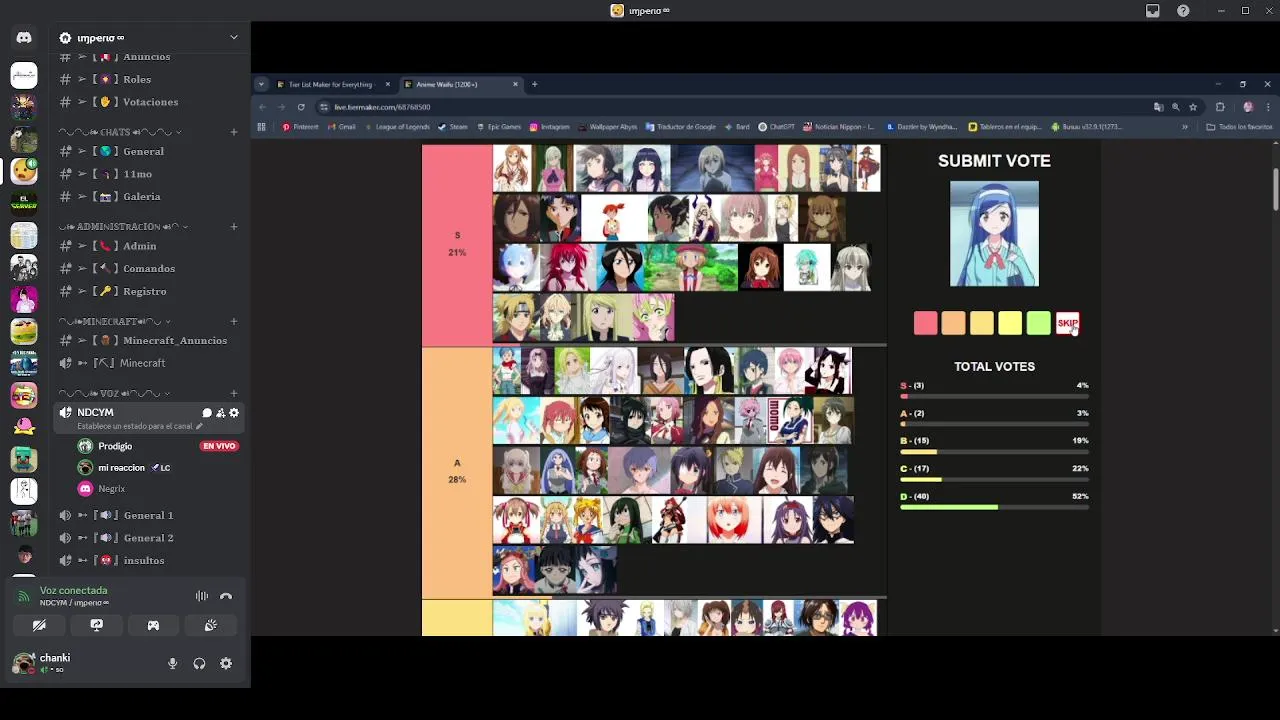This screenshot has height=720, width=1280.
Task: Click Establece un estado para el canal
Action: (140, 426)
